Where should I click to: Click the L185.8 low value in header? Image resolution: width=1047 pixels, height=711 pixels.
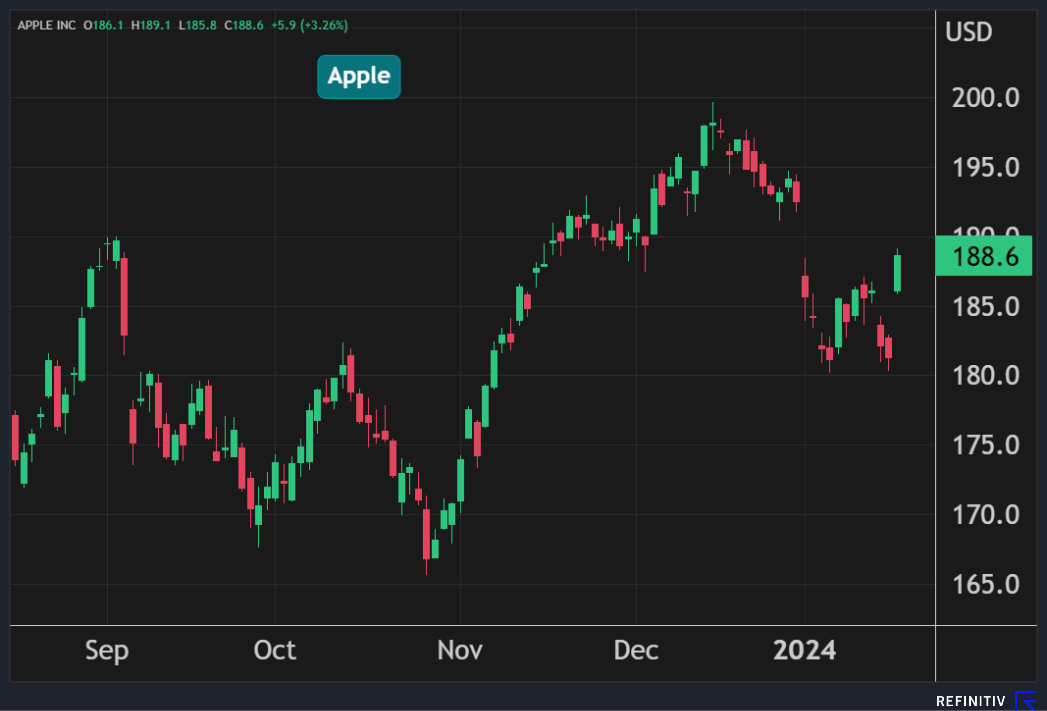pyautogui.click(x=198, y=24)
